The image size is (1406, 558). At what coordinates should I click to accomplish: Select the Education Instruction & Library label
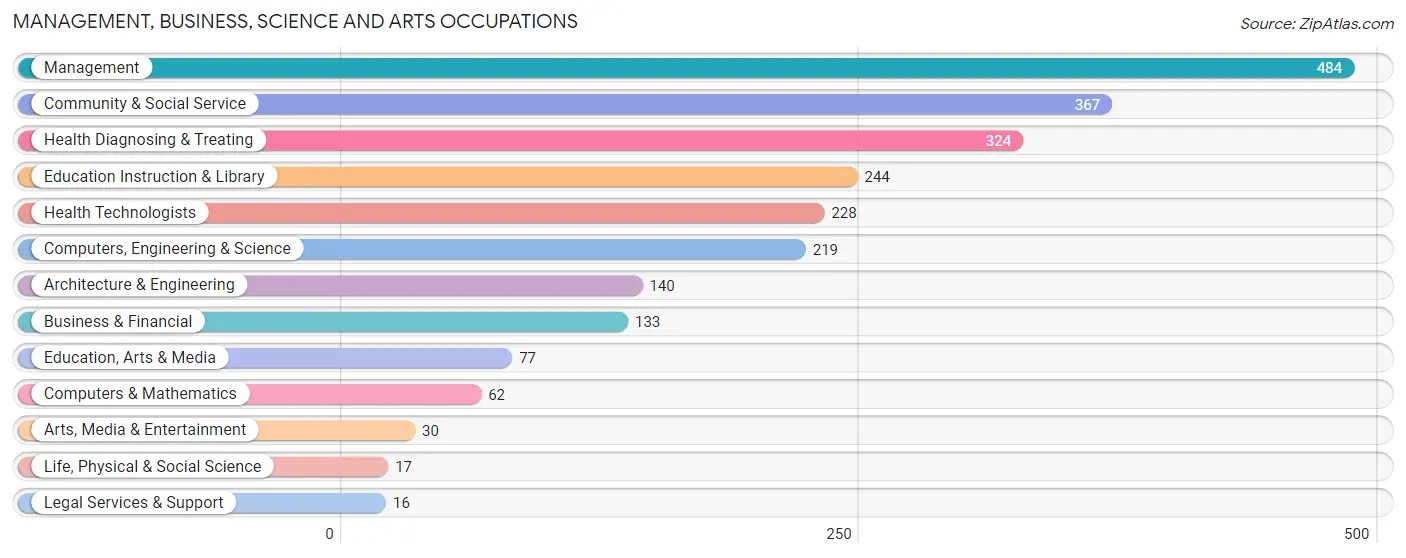154,177
